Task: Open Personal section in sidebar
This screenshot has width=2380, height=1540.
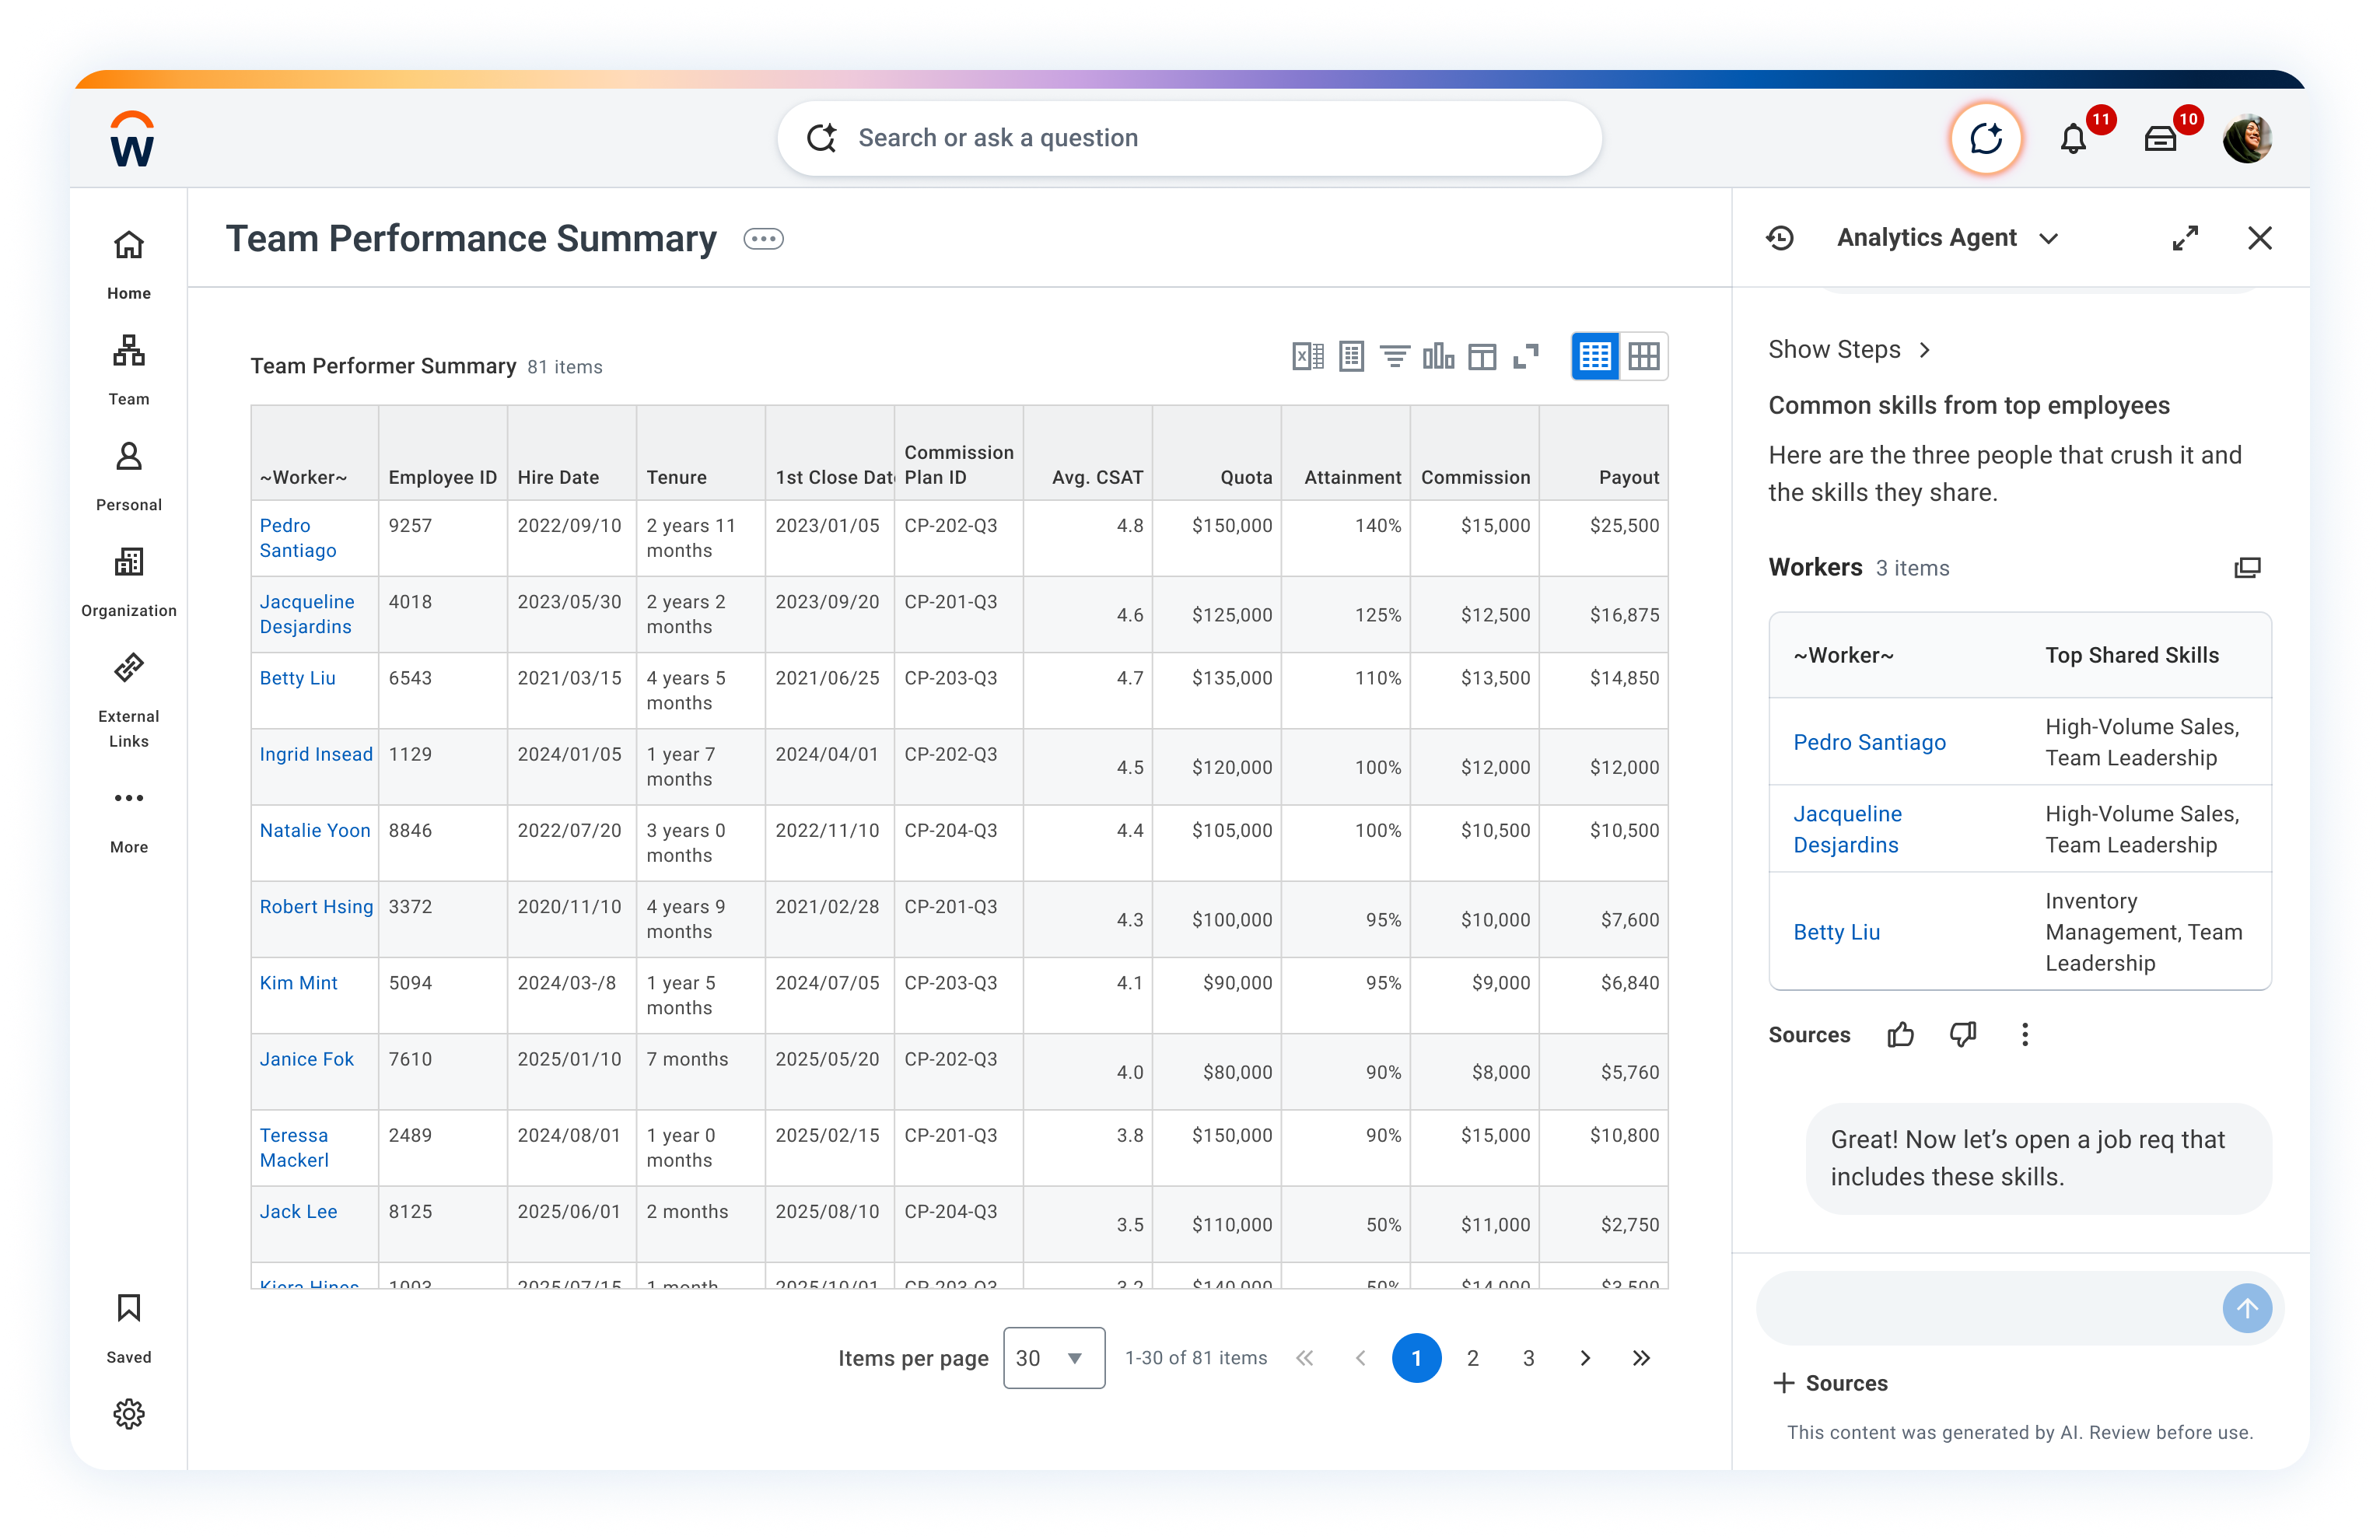Action: [129, 477]
